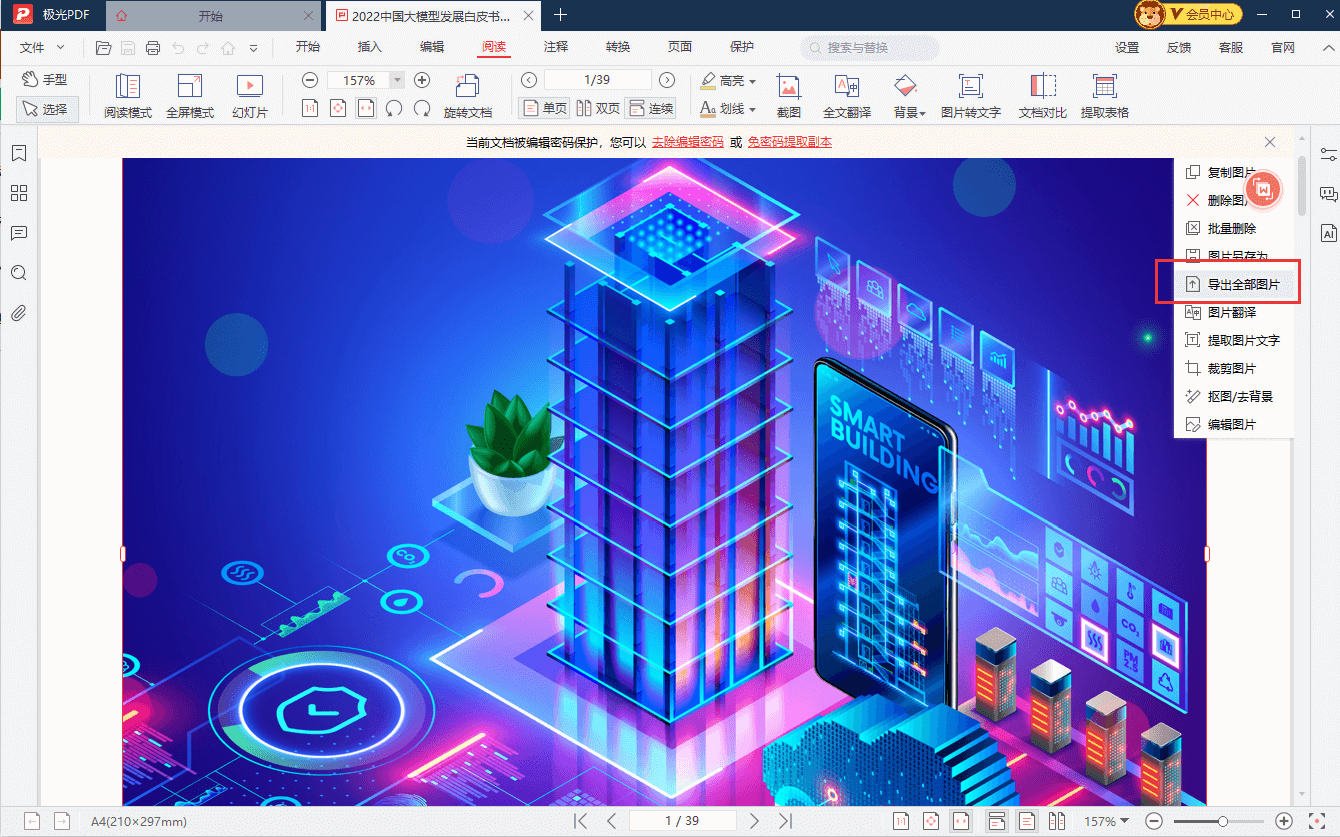The height and width of the screenshot is (837, 1340).
Task: Switch to 单页 single page view
Action: click(x=544, y=108)
